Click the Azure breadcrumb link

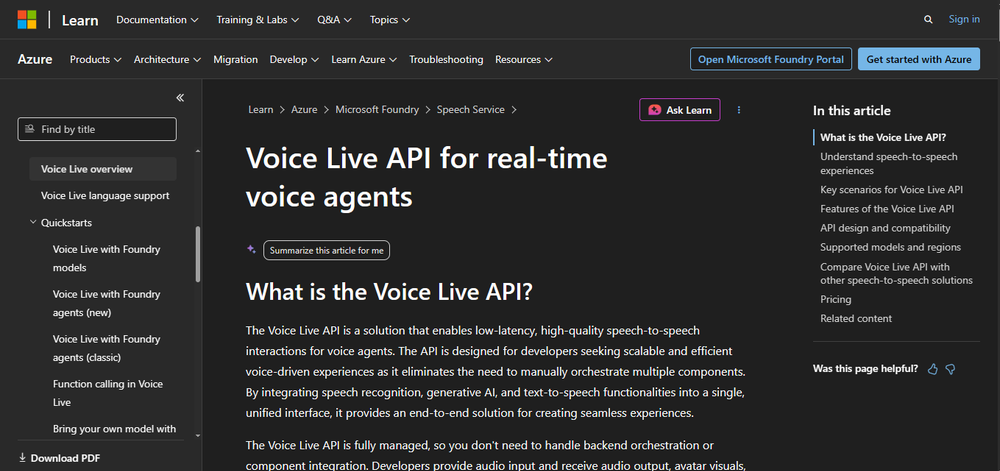click(x=304, y=110)
